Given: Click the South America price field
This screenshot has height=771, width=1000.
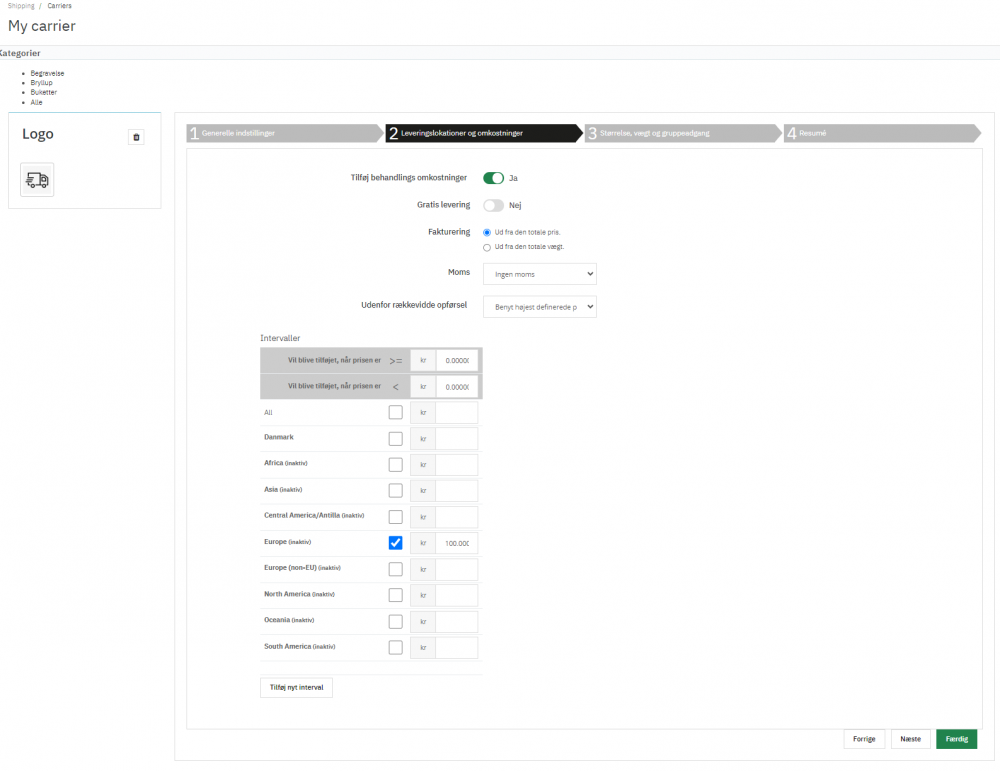Looking at the screenshot, I should 457,647.
